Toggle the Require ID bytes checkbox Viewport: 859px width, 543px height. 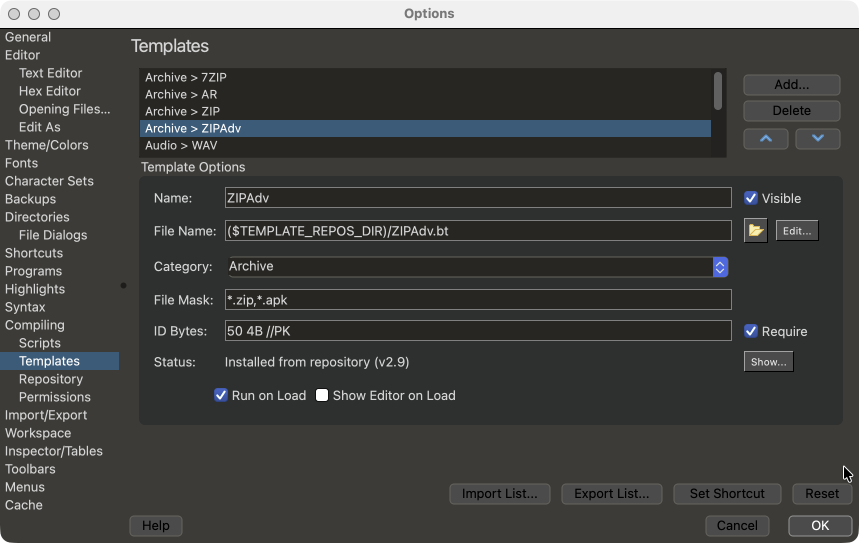tap(751, 331)
